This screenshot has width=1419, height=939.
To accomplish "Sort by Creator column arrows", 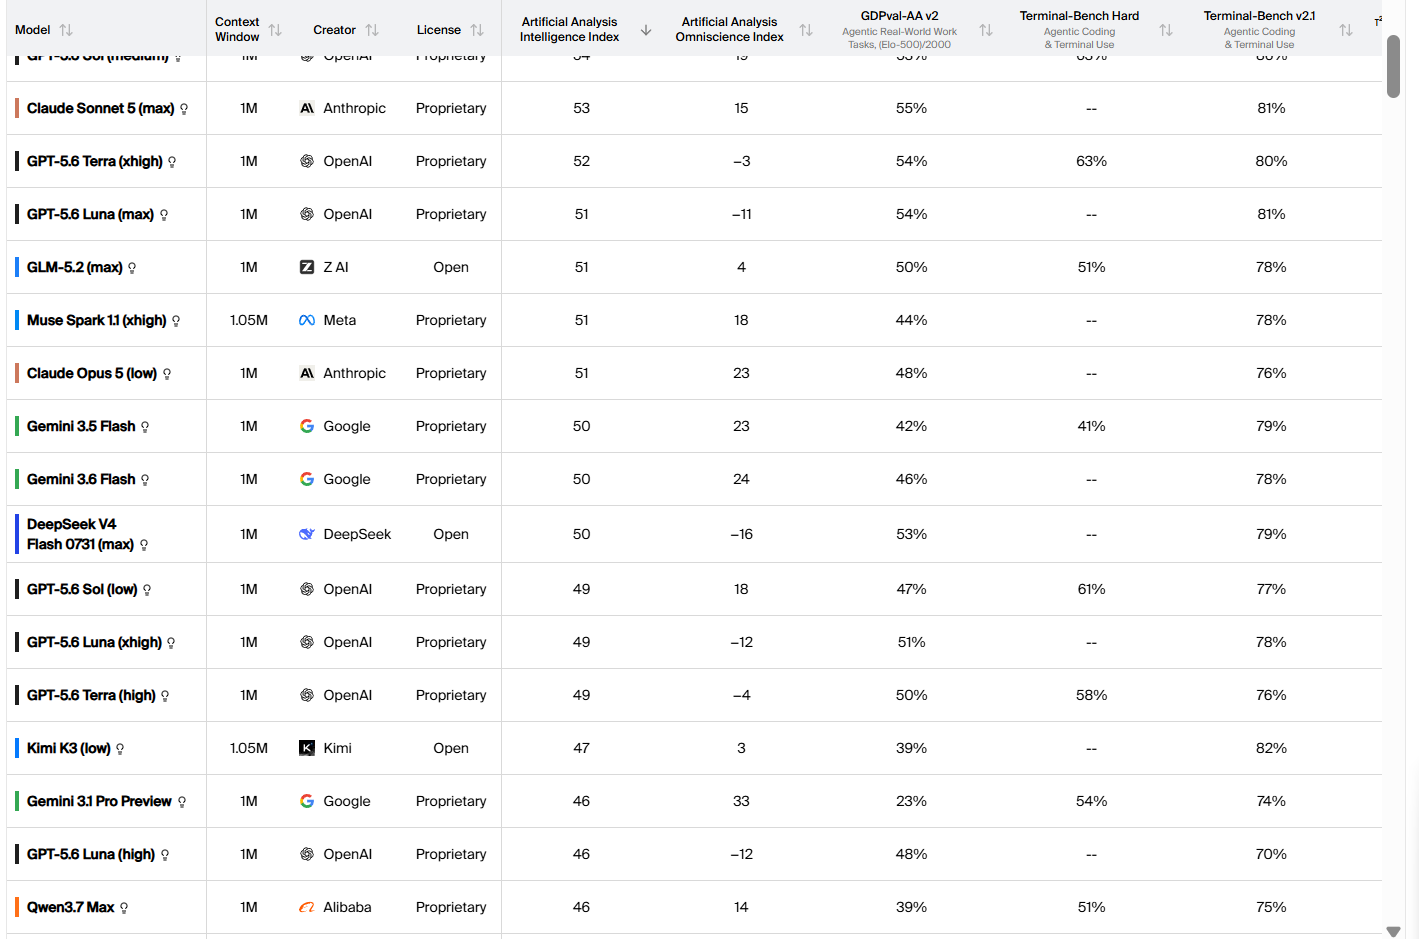I will tap(372, 30).
